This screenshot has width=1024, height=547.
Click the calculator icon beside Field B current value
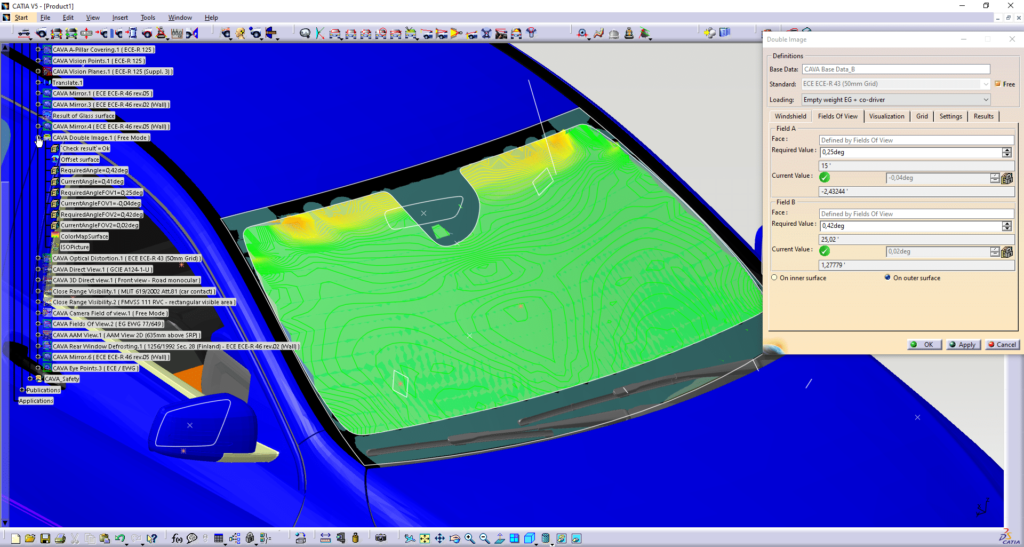pyautogui.click(x=1006, y=252)
